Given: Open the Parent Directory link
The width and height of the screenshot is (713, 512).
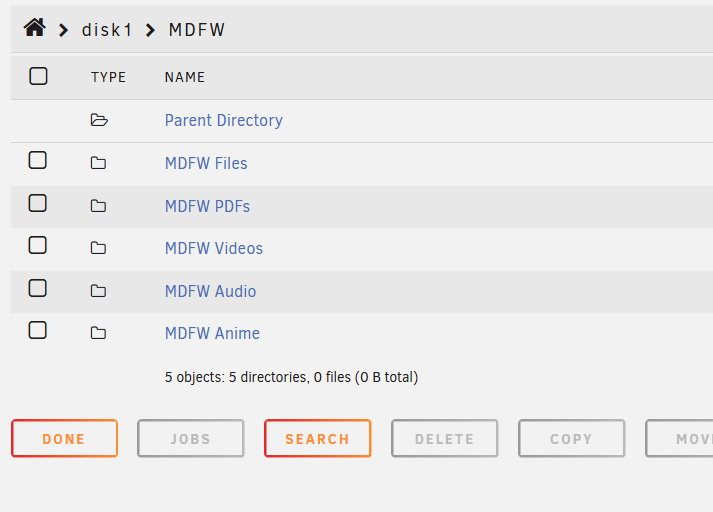Looking at the screenshot, I should (x=224, y=120).
